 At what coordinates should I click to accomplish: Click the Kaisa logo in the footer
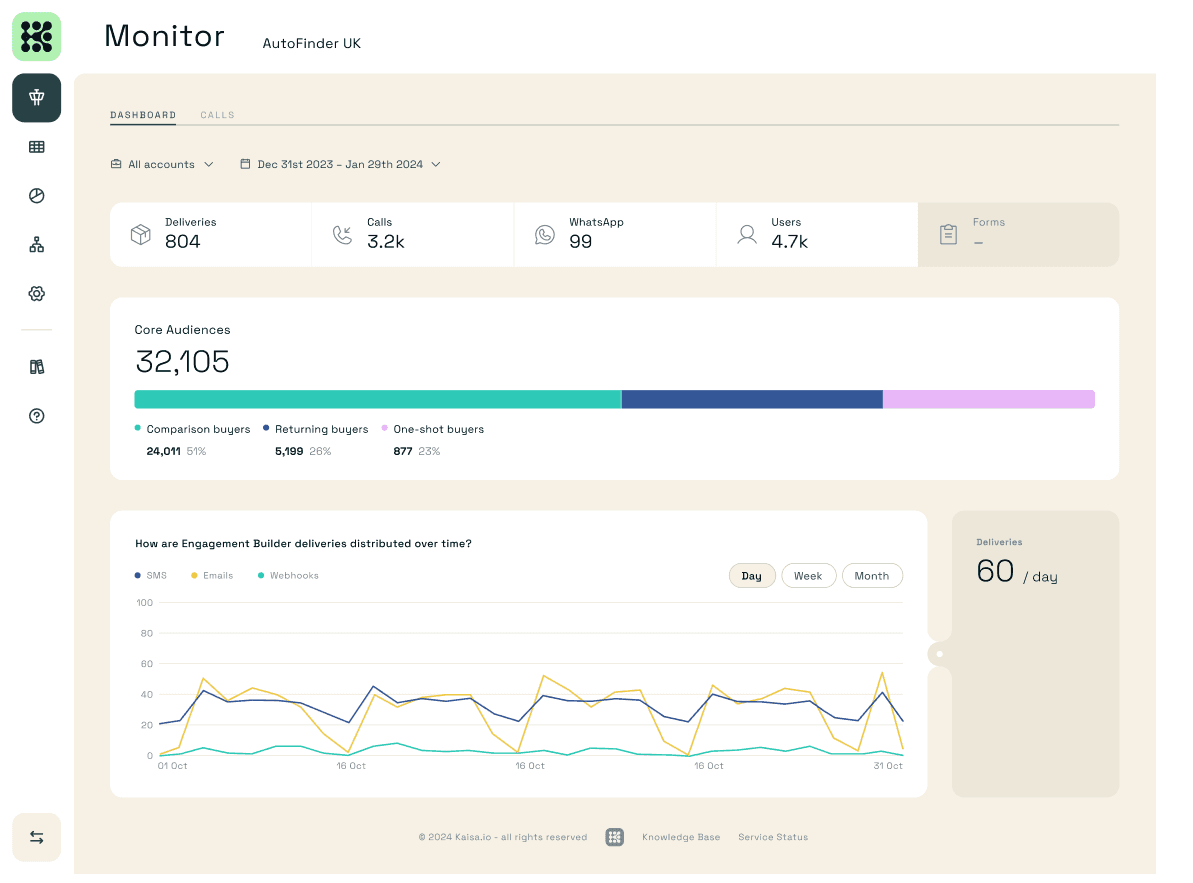pyautogui.click(x=615, y=837)
